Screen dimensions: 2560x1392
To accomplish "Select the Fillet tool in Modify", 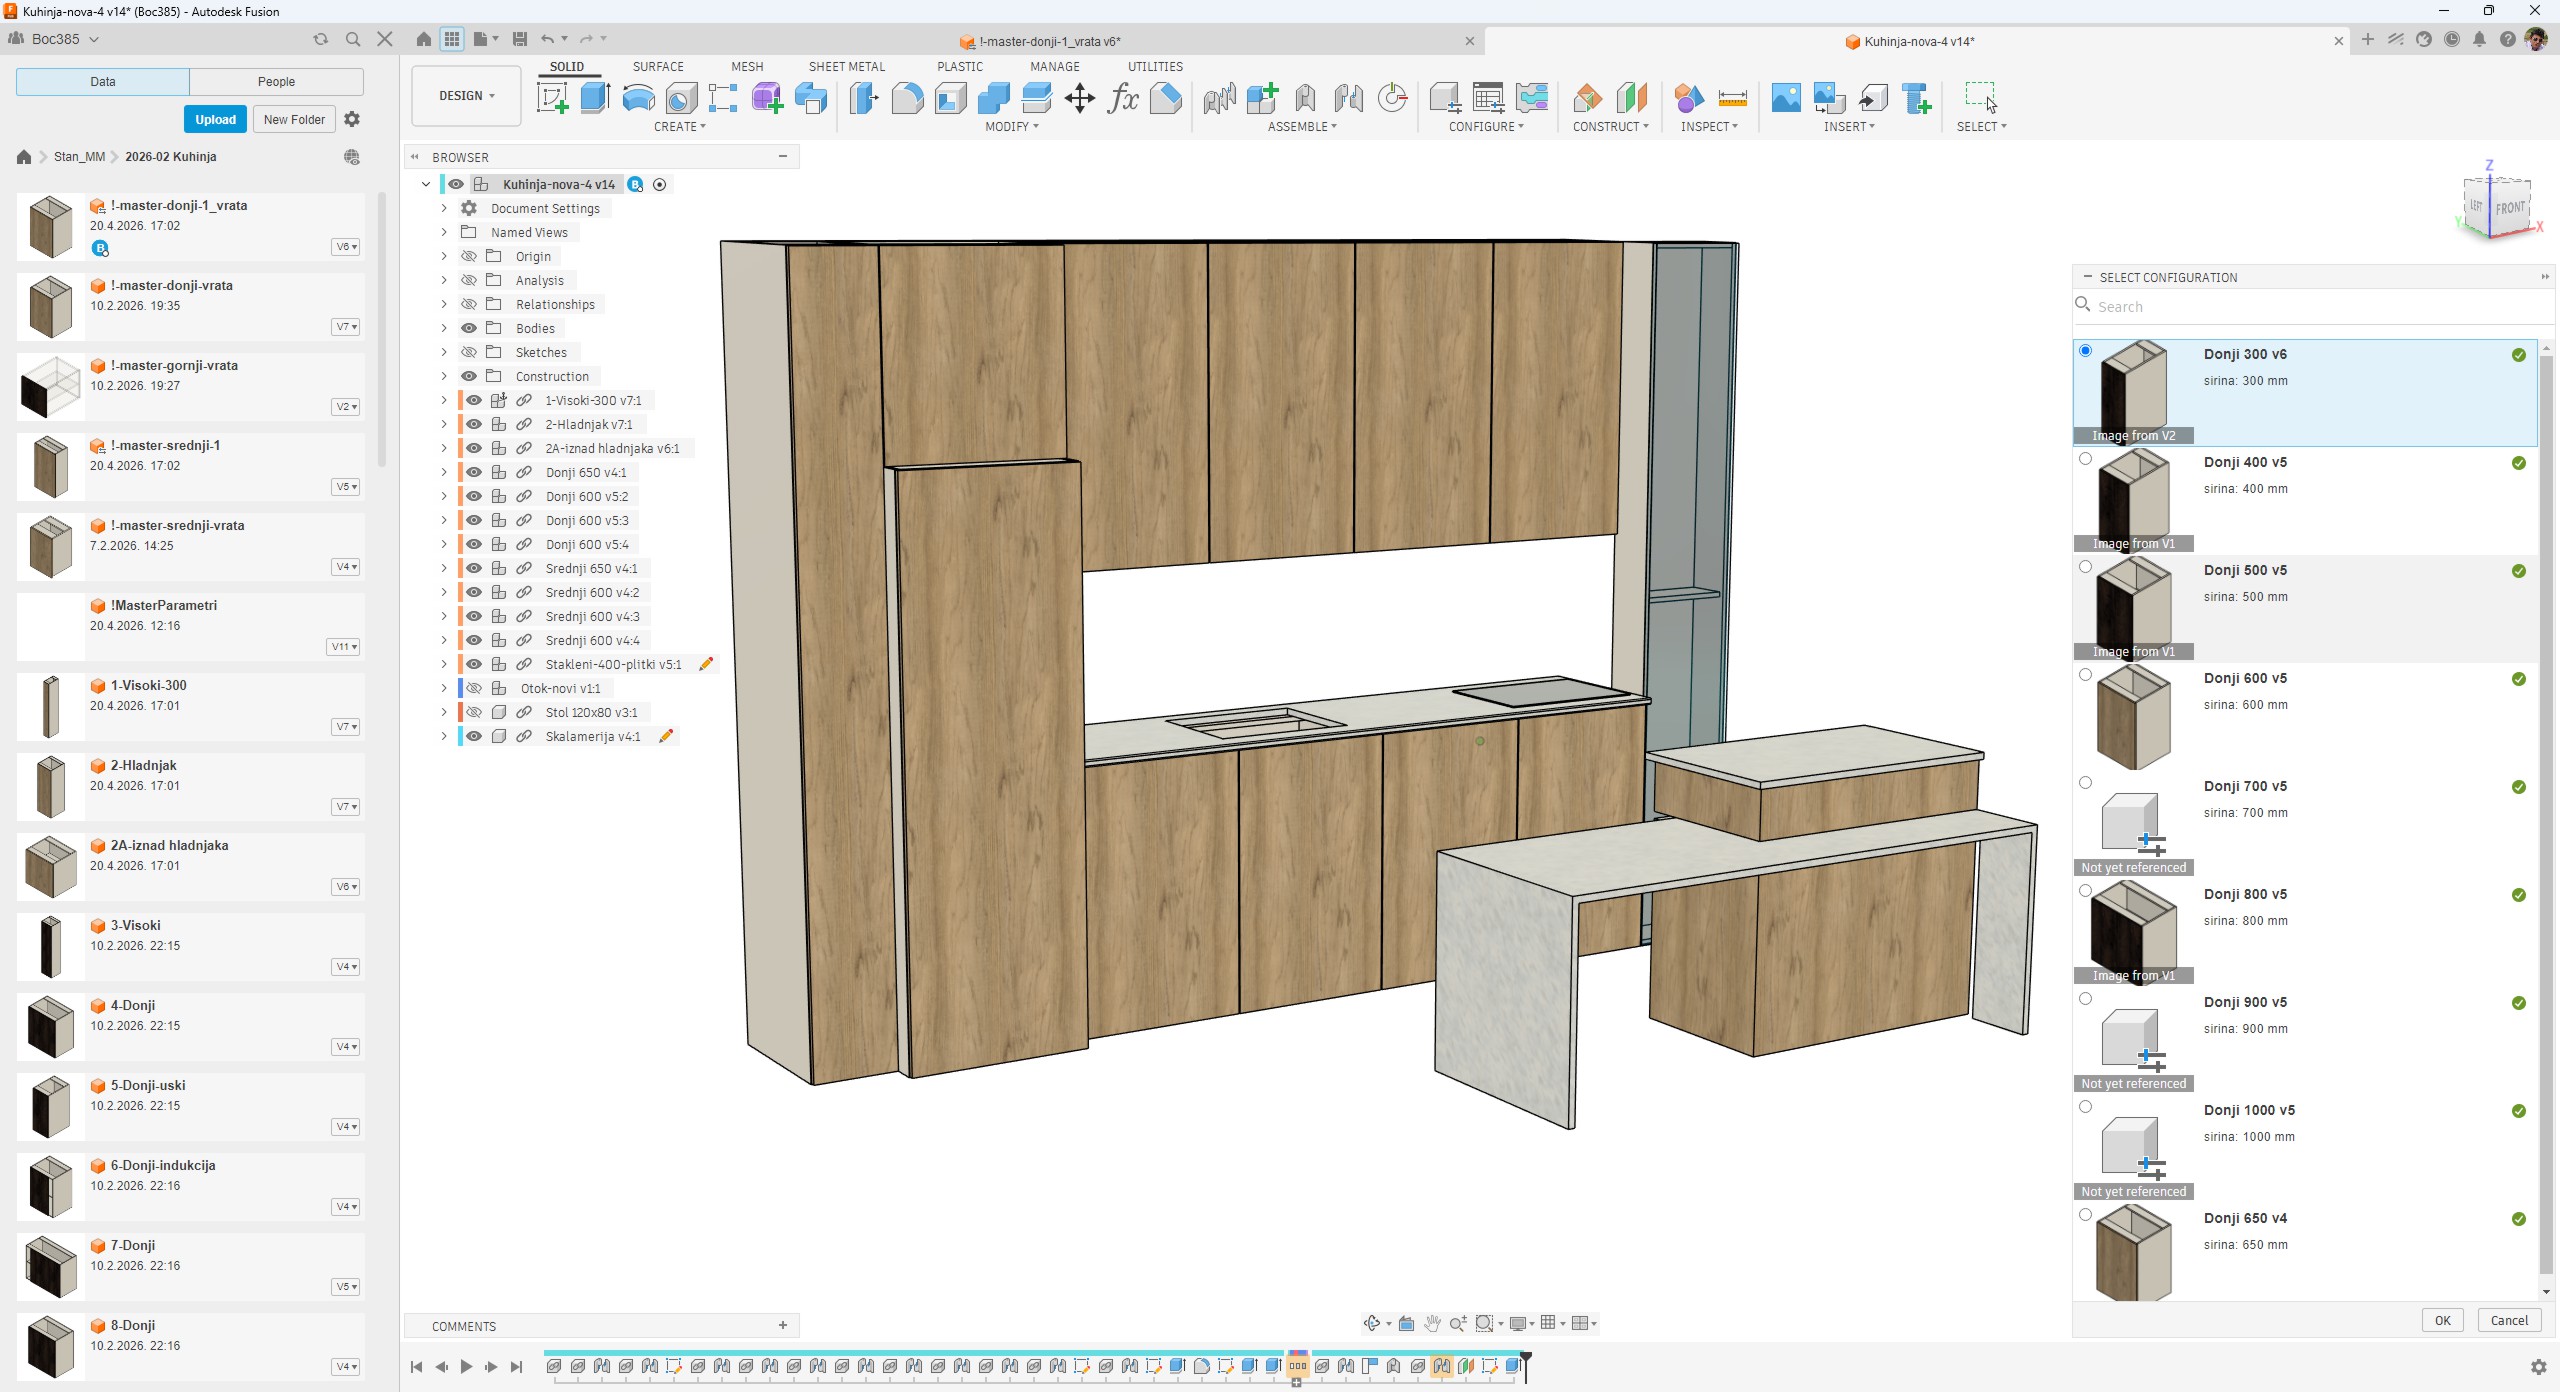I will (907, 98).
